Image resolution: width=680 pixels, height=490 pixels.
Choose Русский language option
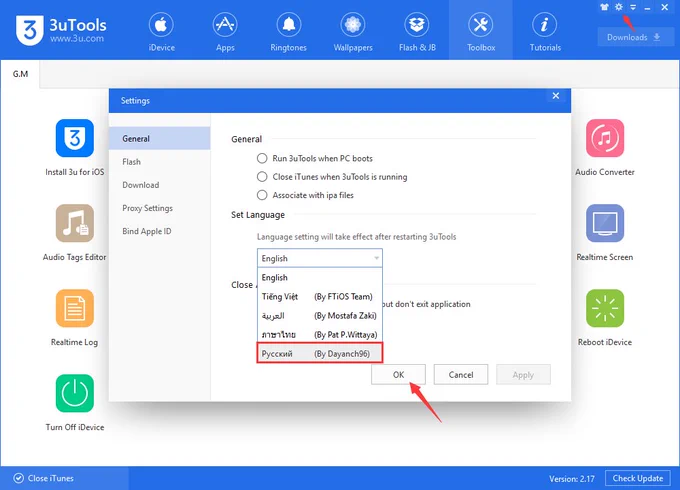coord(320,353)
